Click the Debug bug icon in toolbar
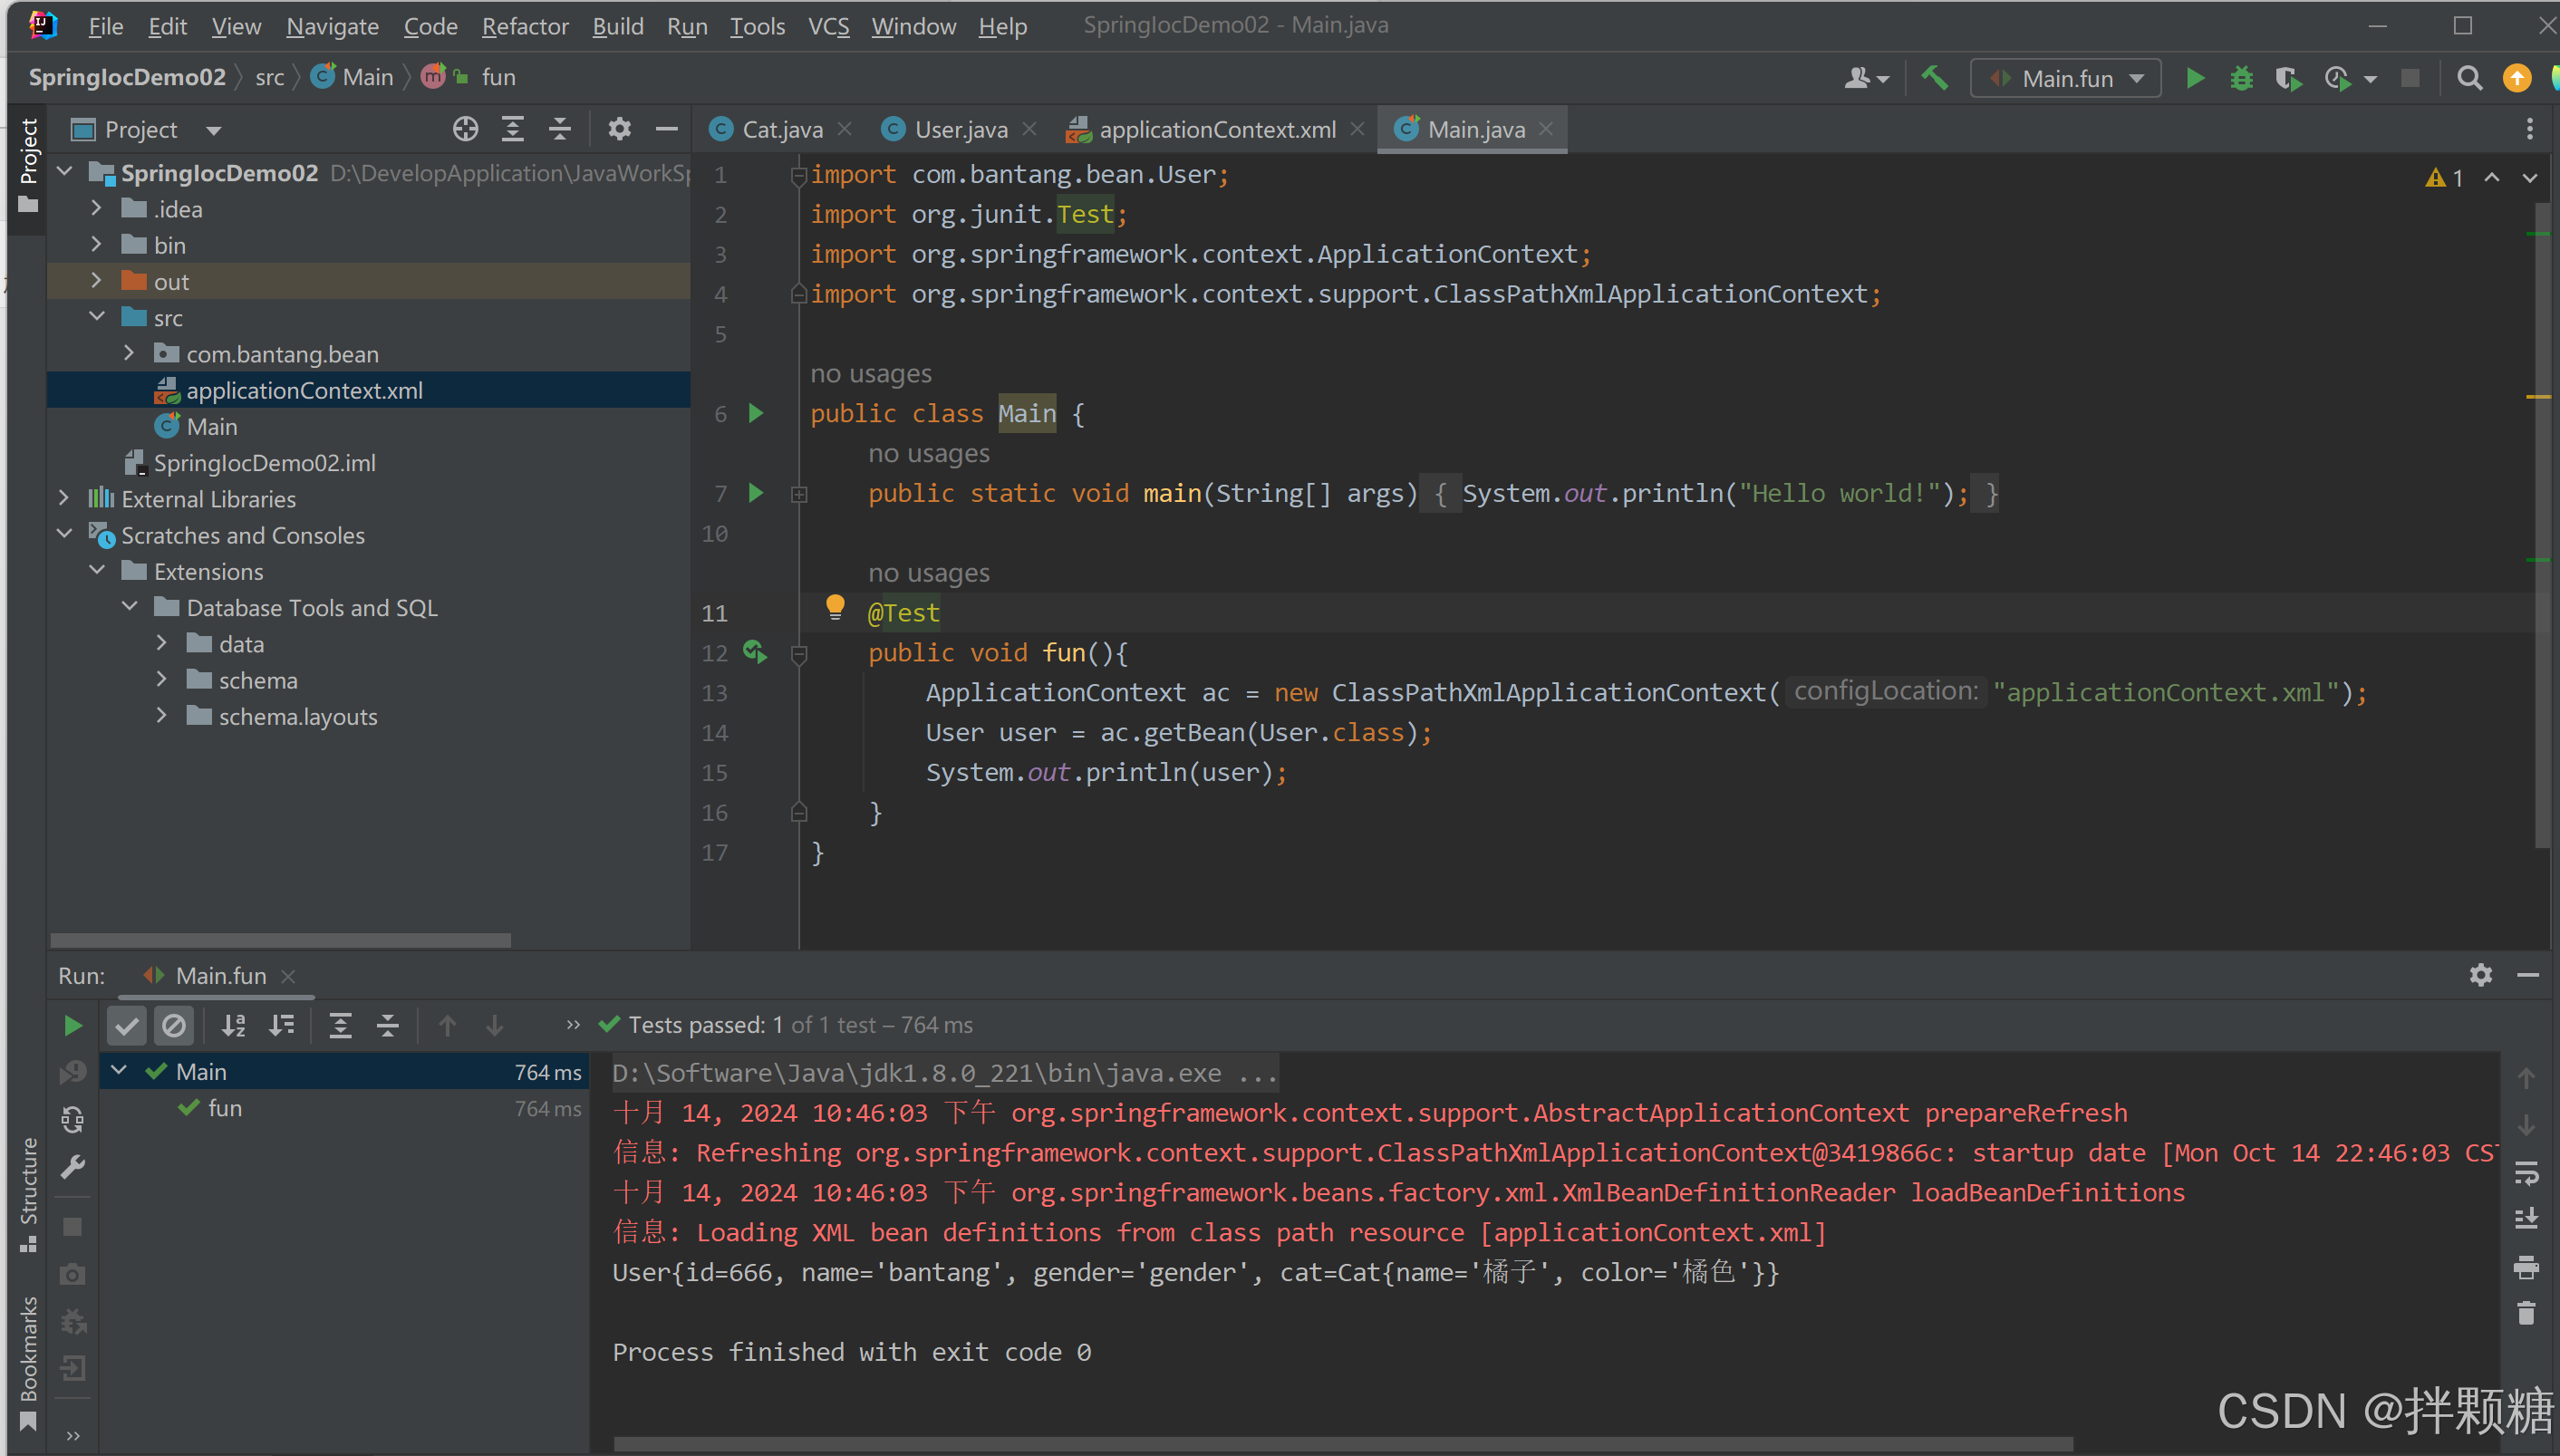This screenshot has width=2560, height=1456. click(2241, 78)
